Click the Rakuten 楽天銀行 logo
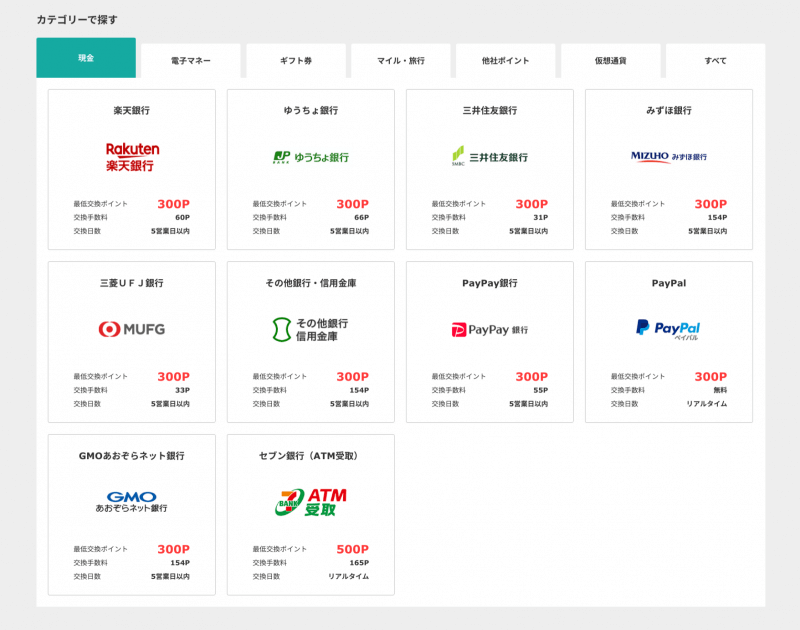Viewport: 800px width, 630px height. 132,157
